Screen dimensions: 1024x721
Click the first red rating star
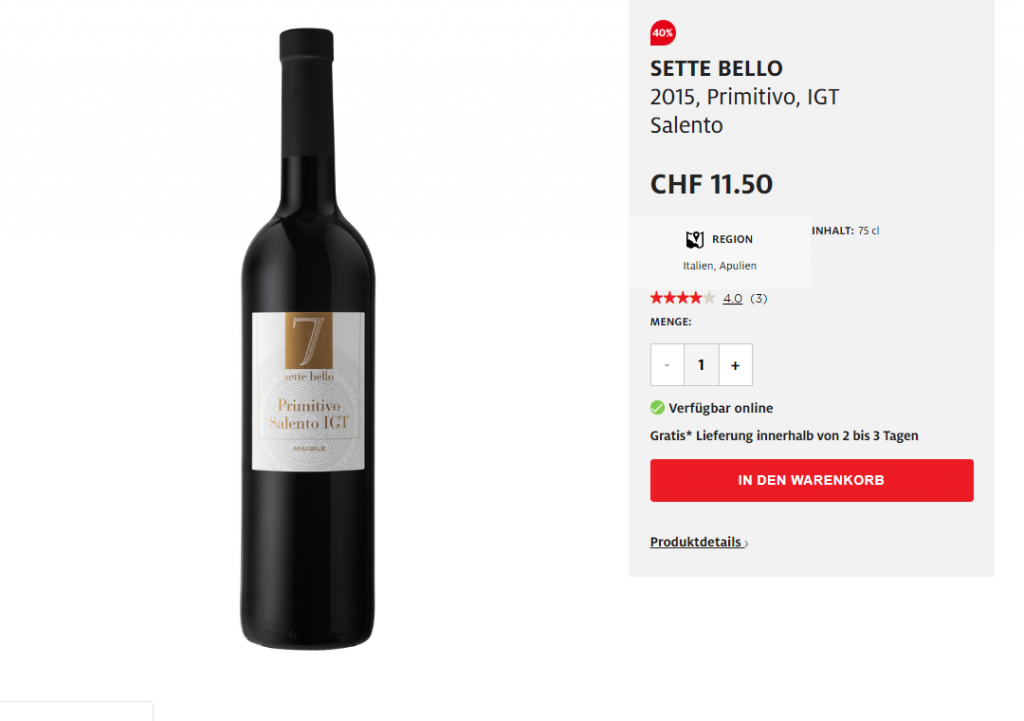pyautogui.click(x=657, y=298)
